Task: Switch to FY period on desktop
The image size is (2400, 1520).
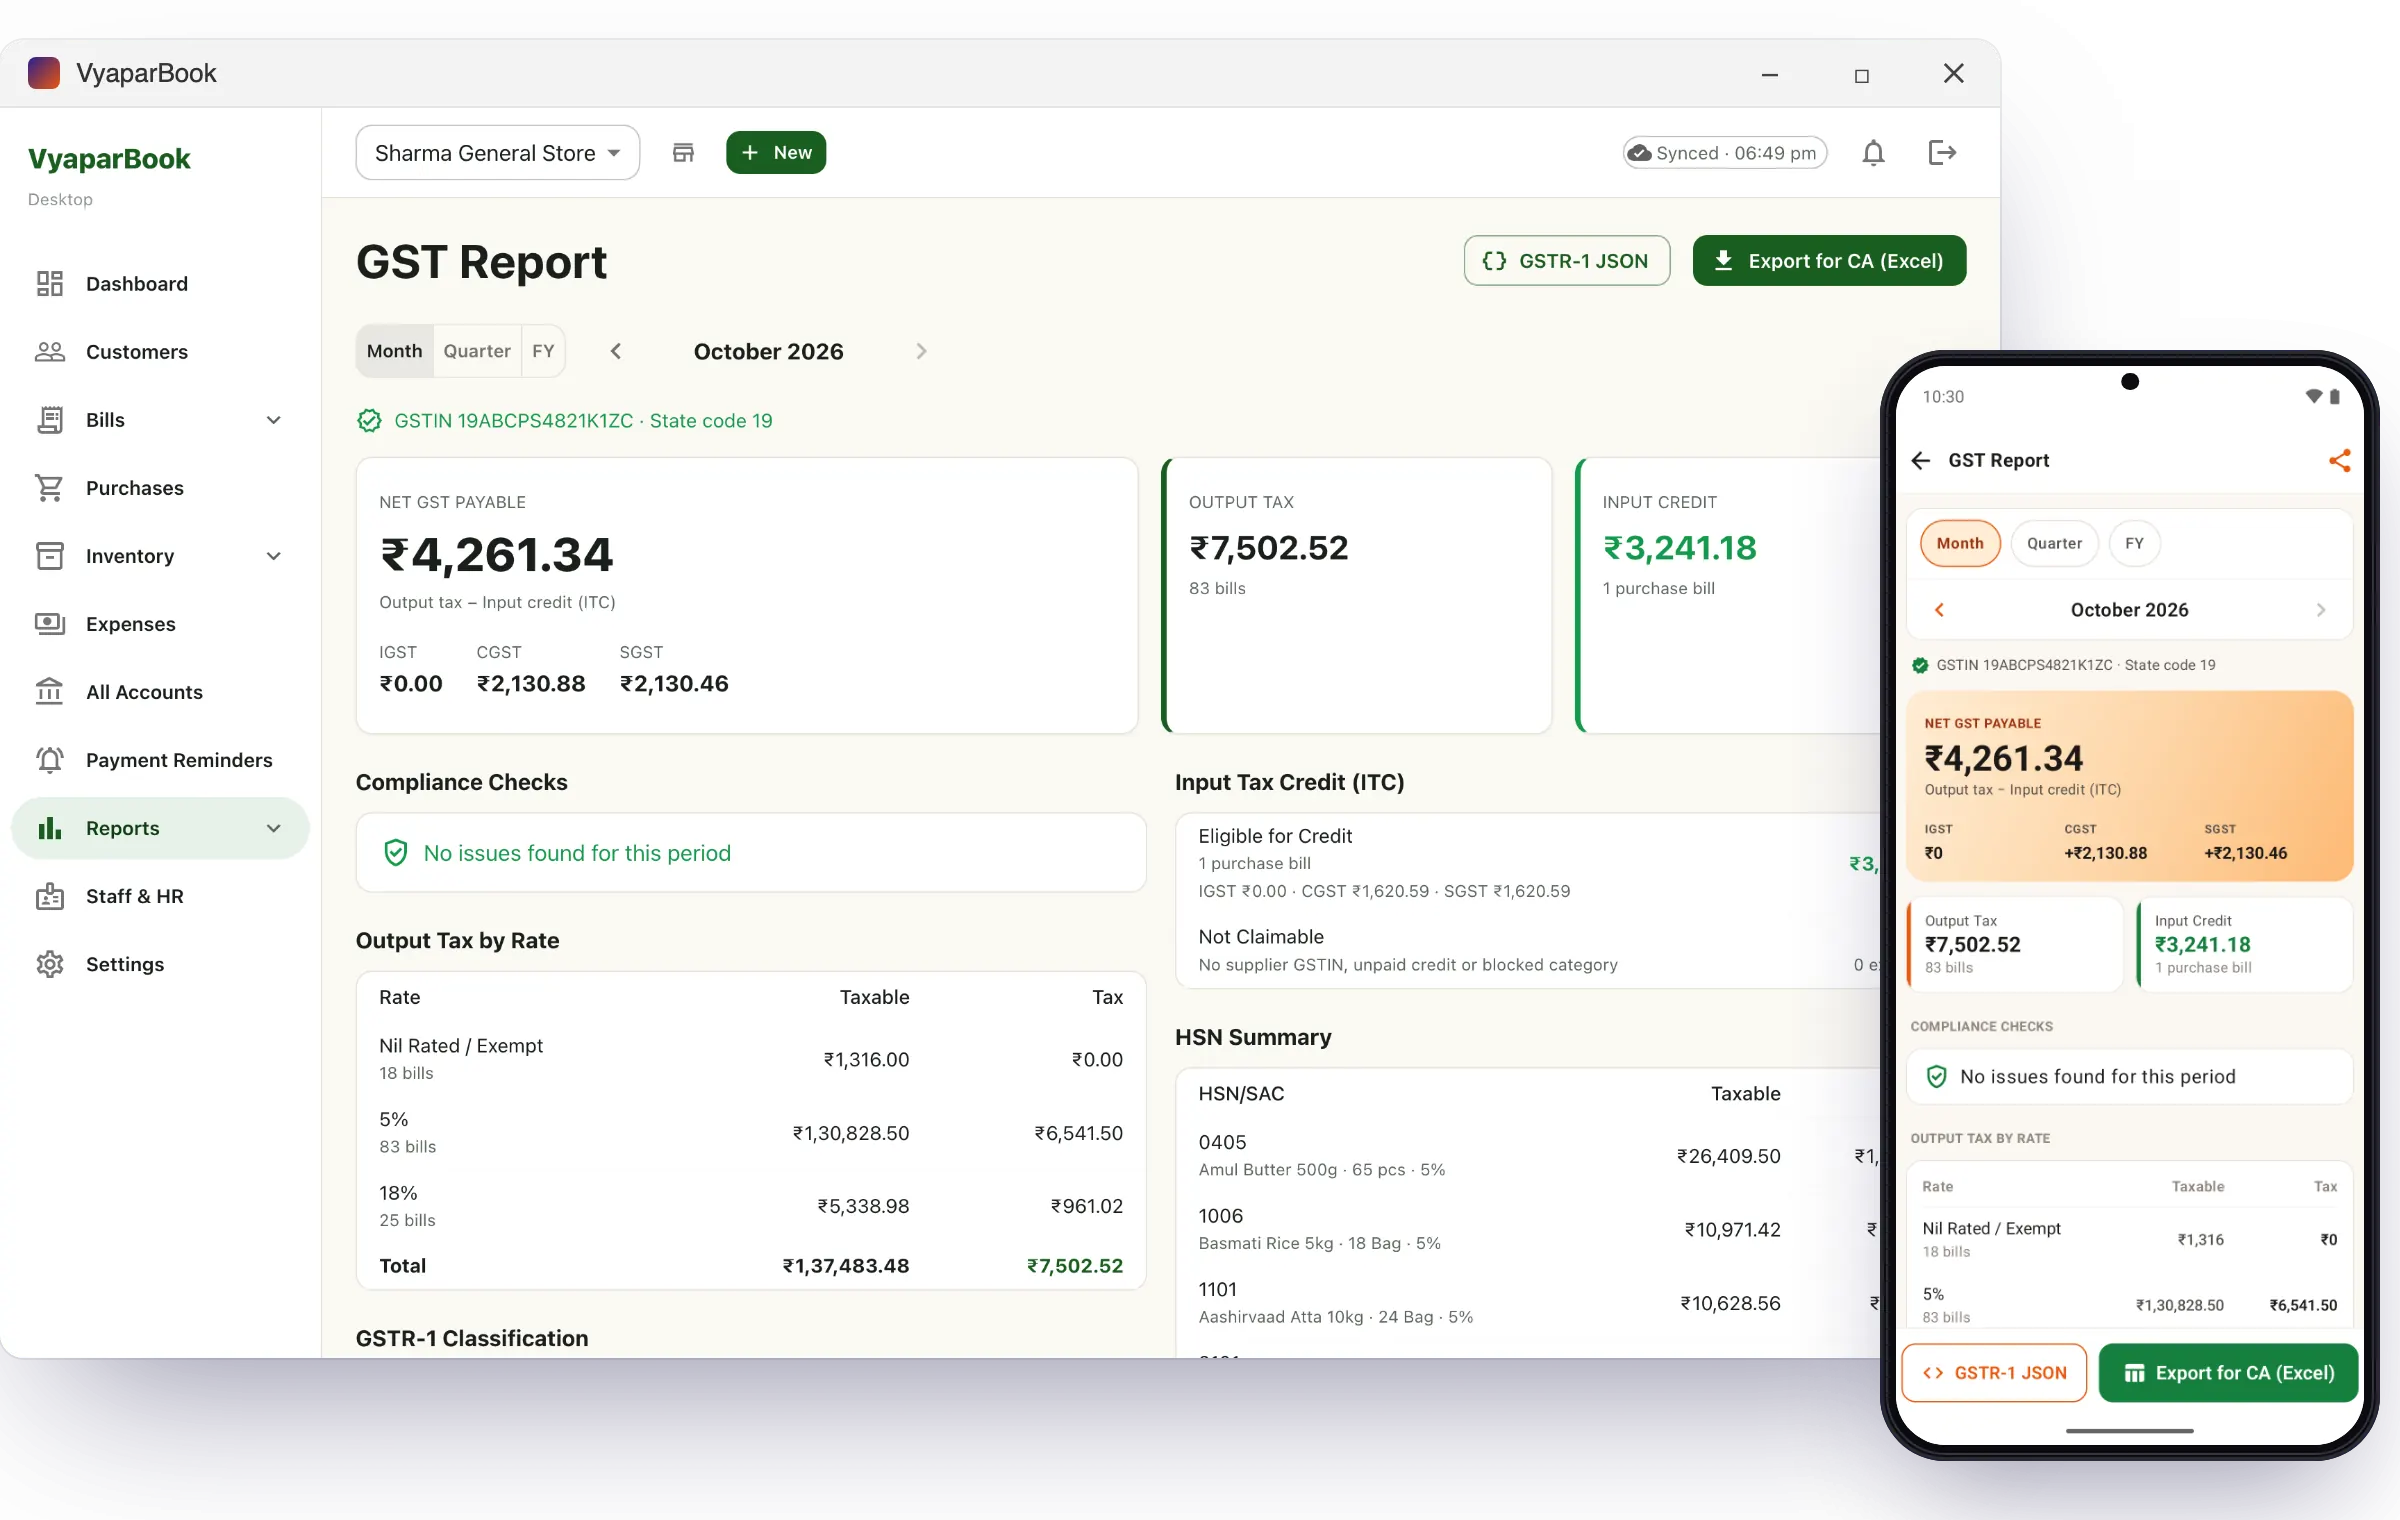Action: (543, 351)
